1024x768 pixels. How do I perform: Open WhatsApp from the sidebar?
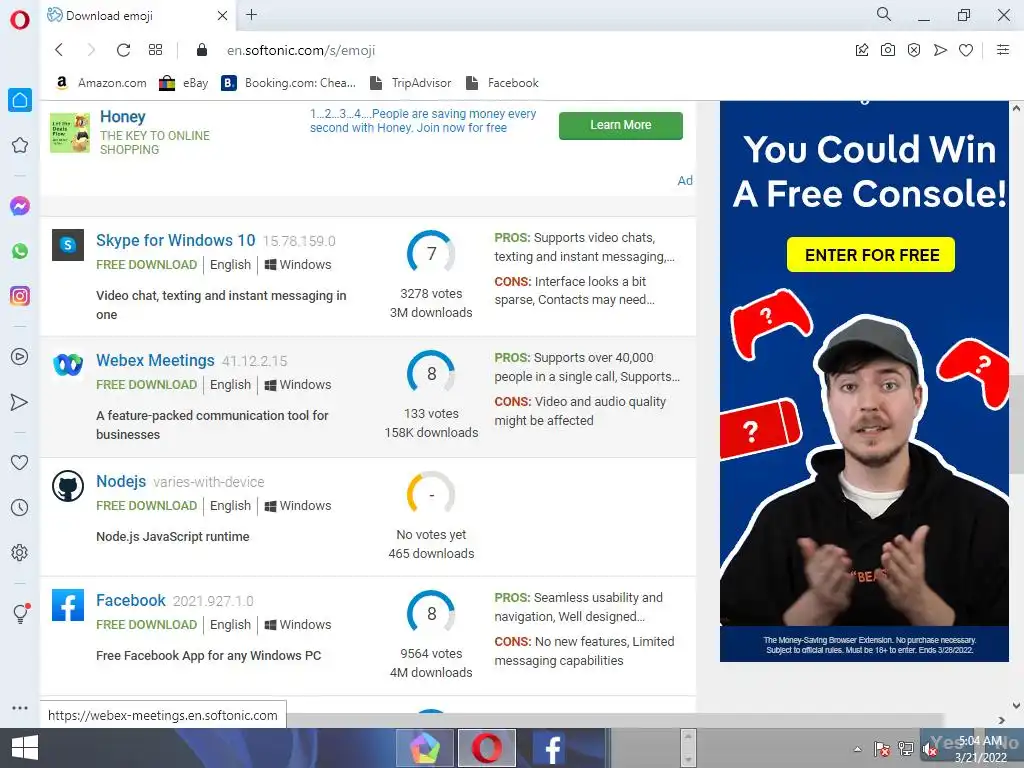(20, 251)
